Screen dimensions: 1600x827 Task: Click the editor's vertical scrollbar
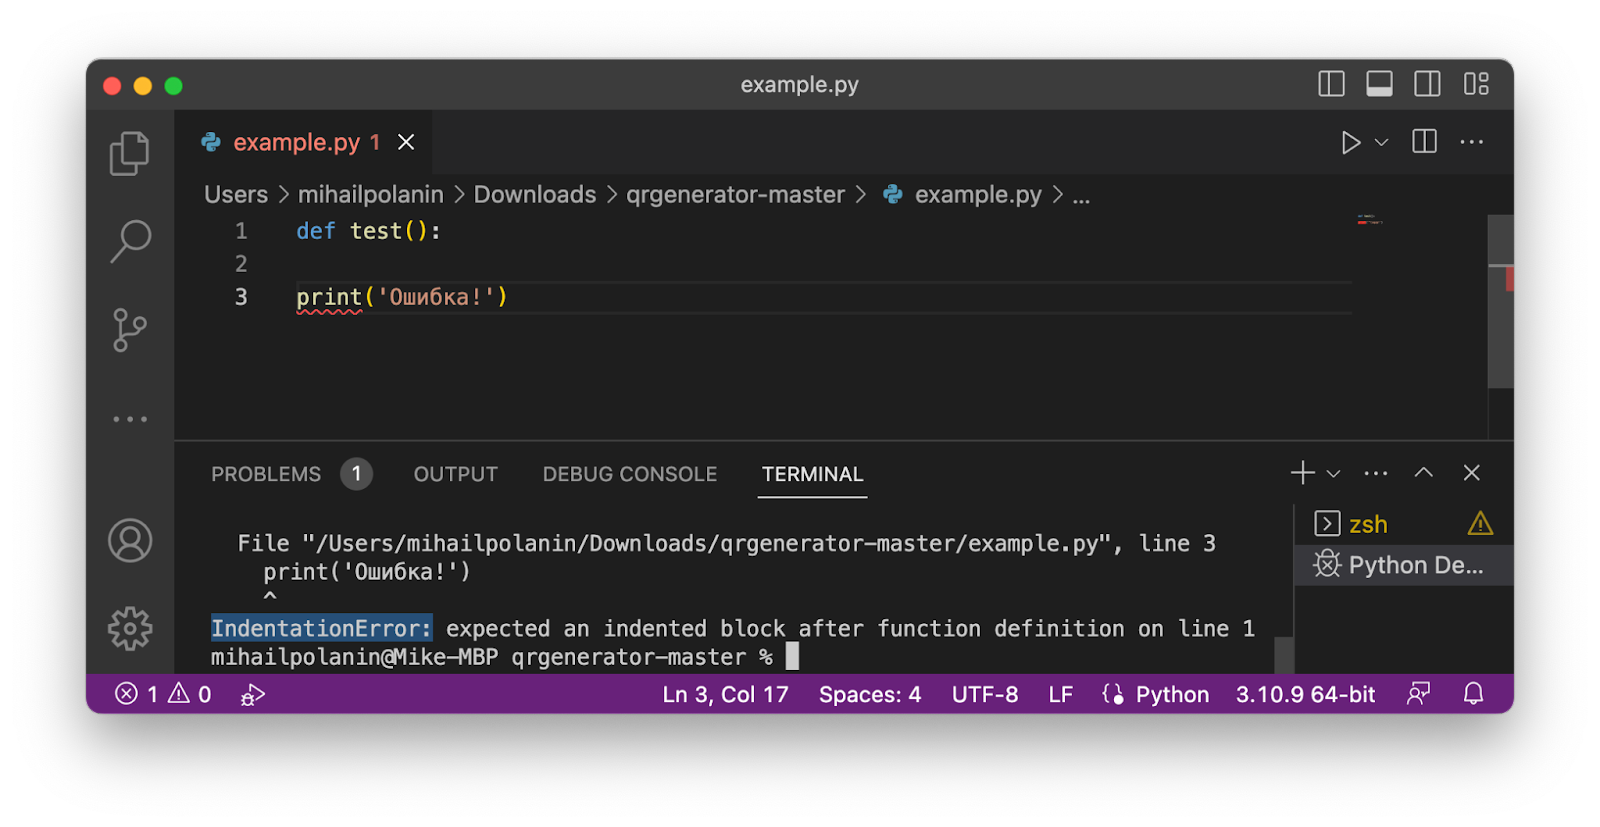pos(1500,300)
